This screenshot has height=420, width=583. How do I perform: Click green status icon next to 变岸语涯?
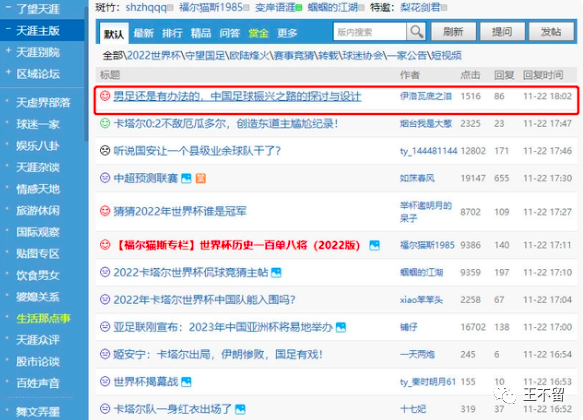[x=299, y=7]
